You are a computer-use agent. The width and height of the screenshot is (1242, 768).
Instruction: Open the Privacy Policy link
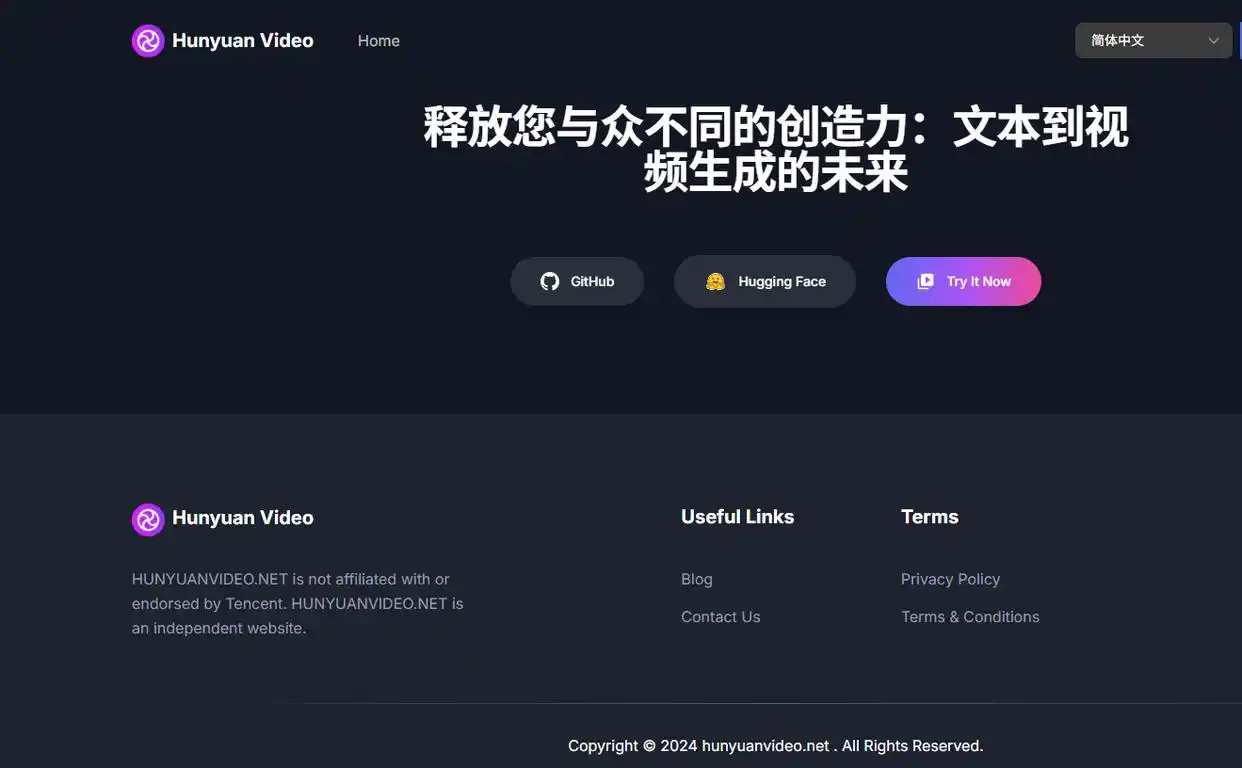950,579
